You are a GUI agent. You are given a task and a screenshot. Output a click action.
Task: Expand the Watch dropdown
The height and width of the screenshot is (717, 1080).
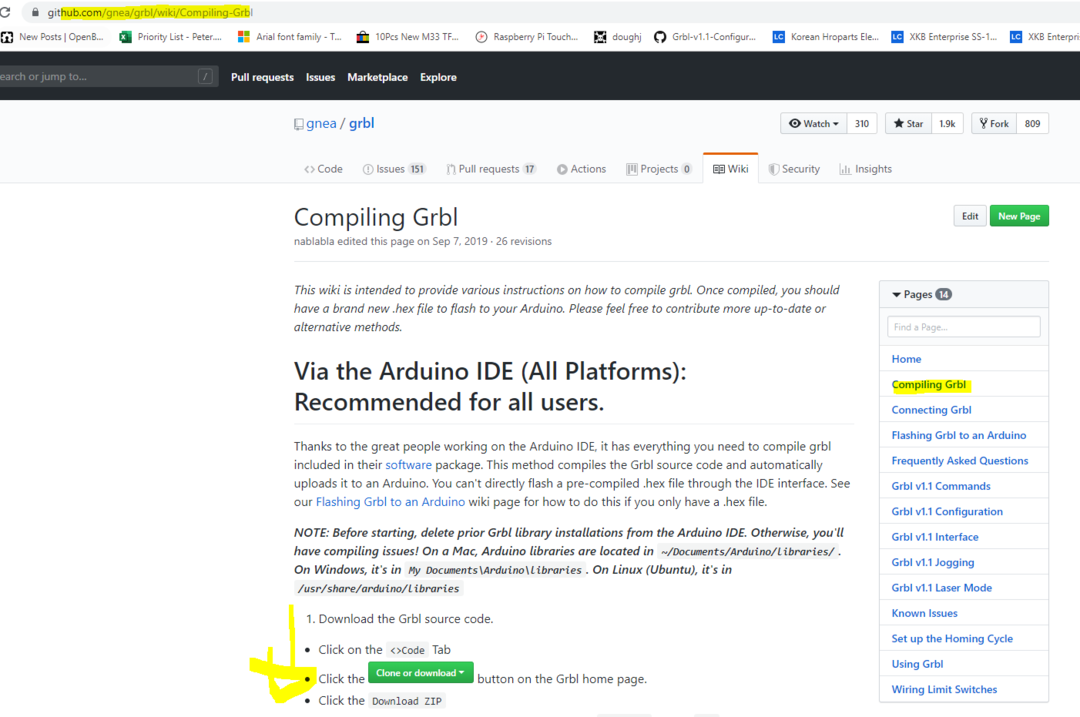(814, 124)
